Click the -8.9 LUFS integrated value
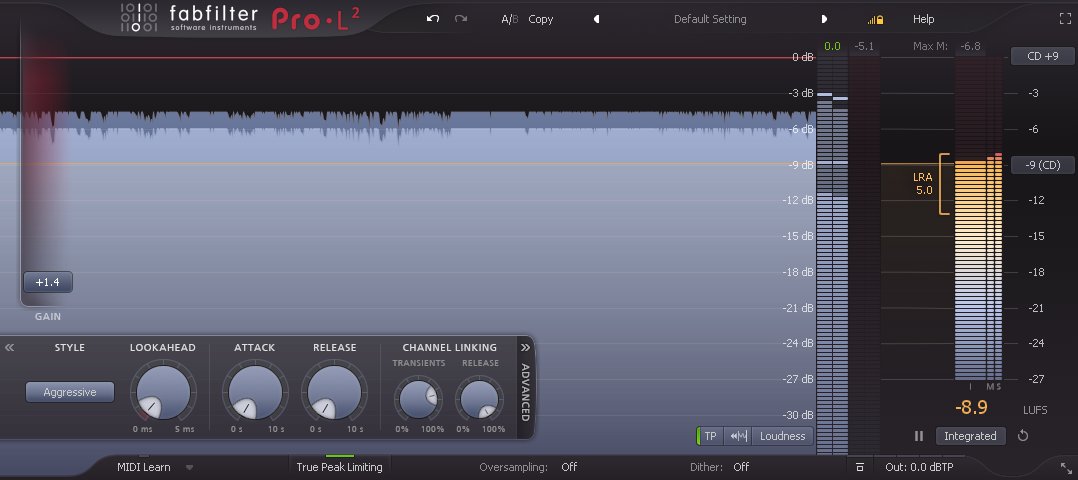 971,407
